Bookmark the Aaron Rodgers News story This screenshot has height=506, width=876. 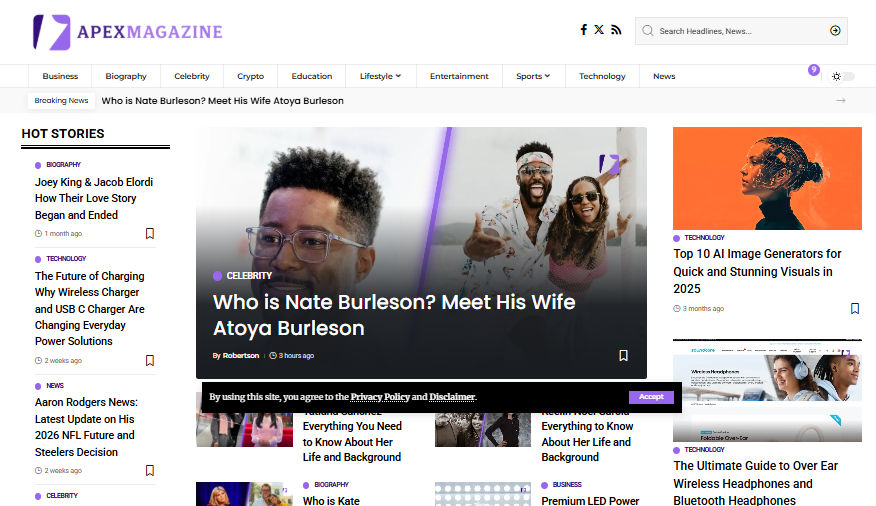coord(150,471)
